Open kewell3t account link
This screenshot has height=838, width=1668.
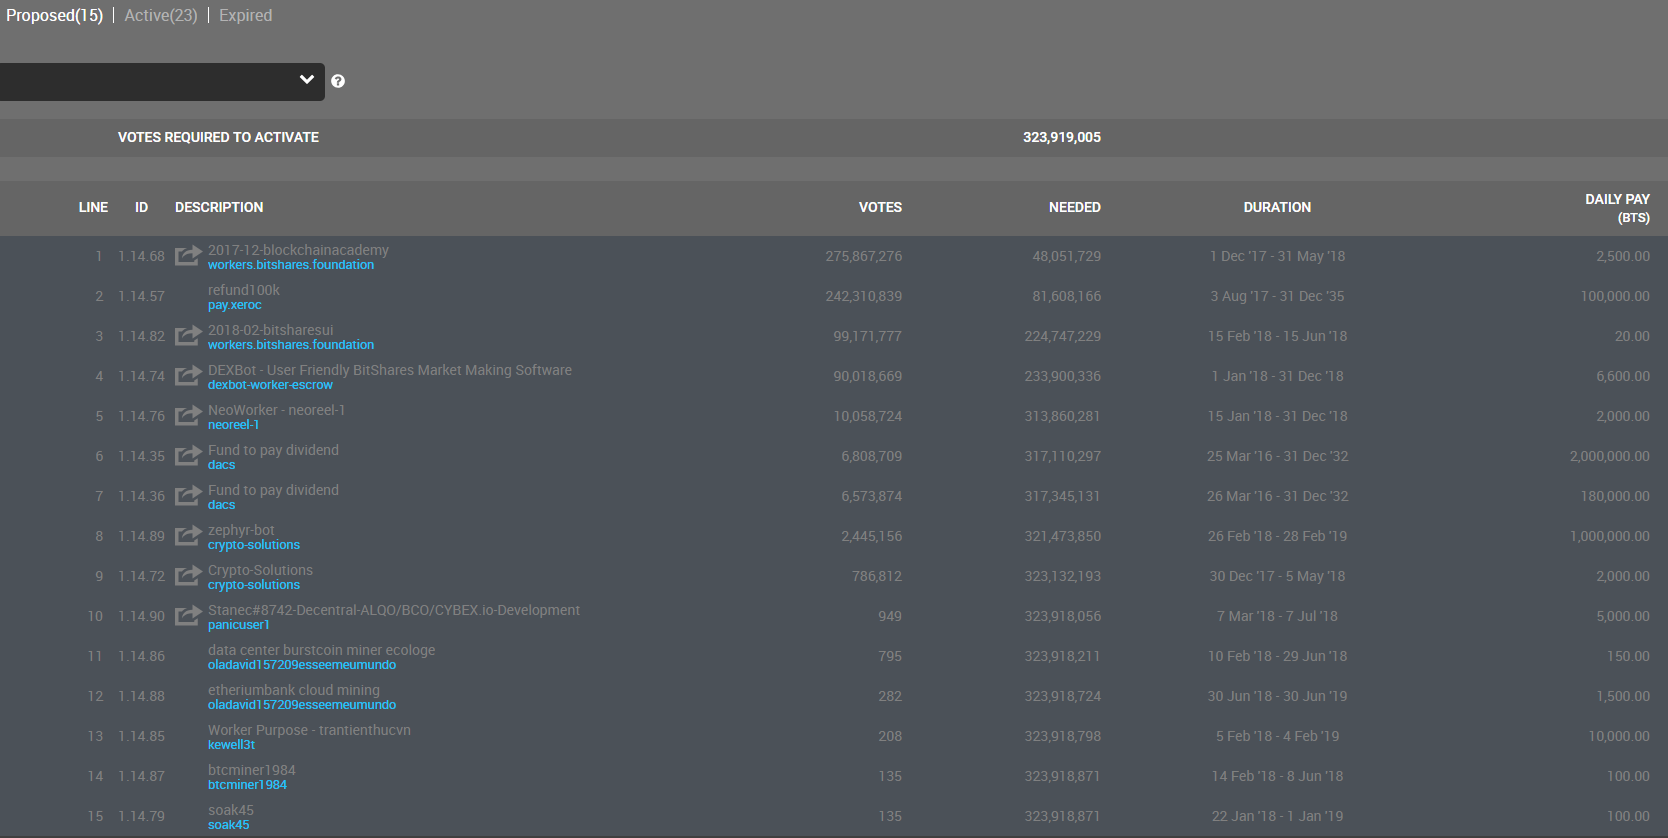[x=231, y=745]
